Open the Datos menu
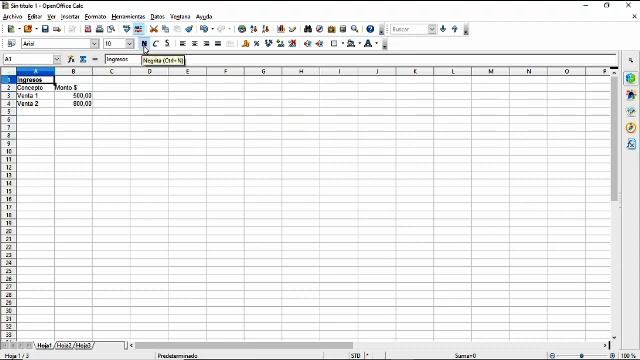The height and width of the screenshot is (360, 640). click(x=157, y=17)
